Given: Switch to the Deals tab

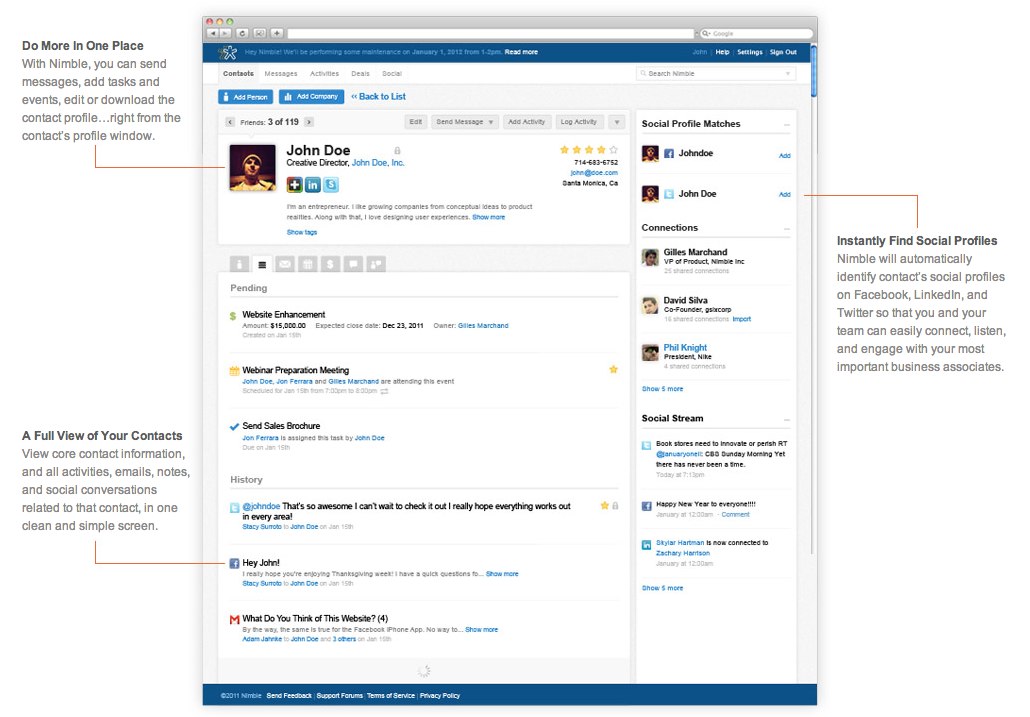Looking at the screenshot, I should (x=360, y=74).
